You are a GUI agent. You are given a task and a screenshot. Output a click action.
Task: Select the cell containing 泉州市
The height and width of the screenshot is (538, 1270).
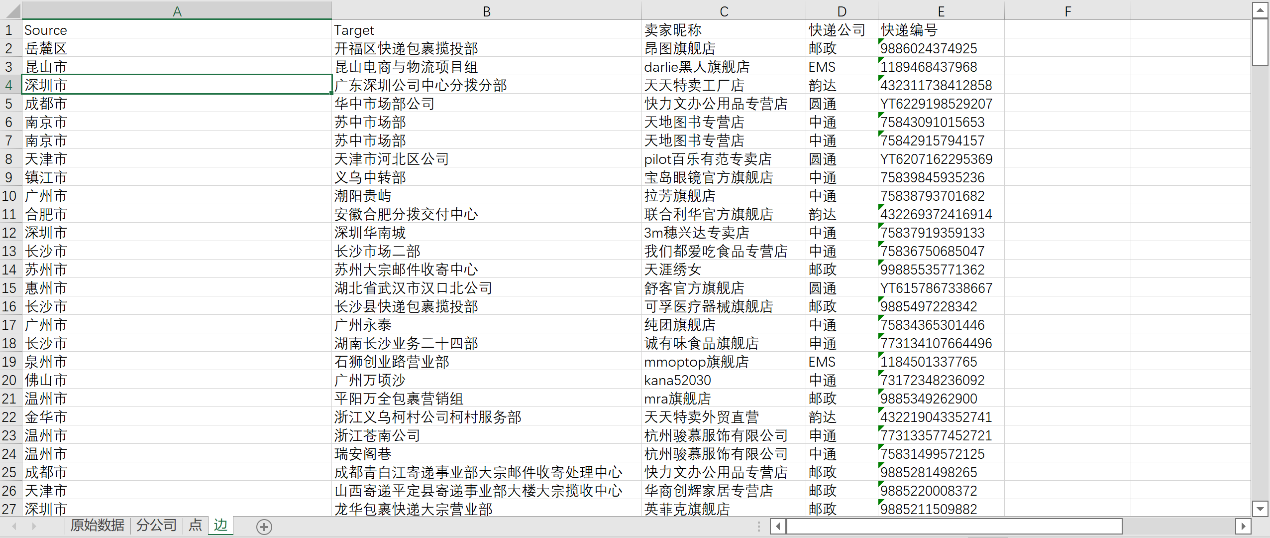tap(177, 362)
